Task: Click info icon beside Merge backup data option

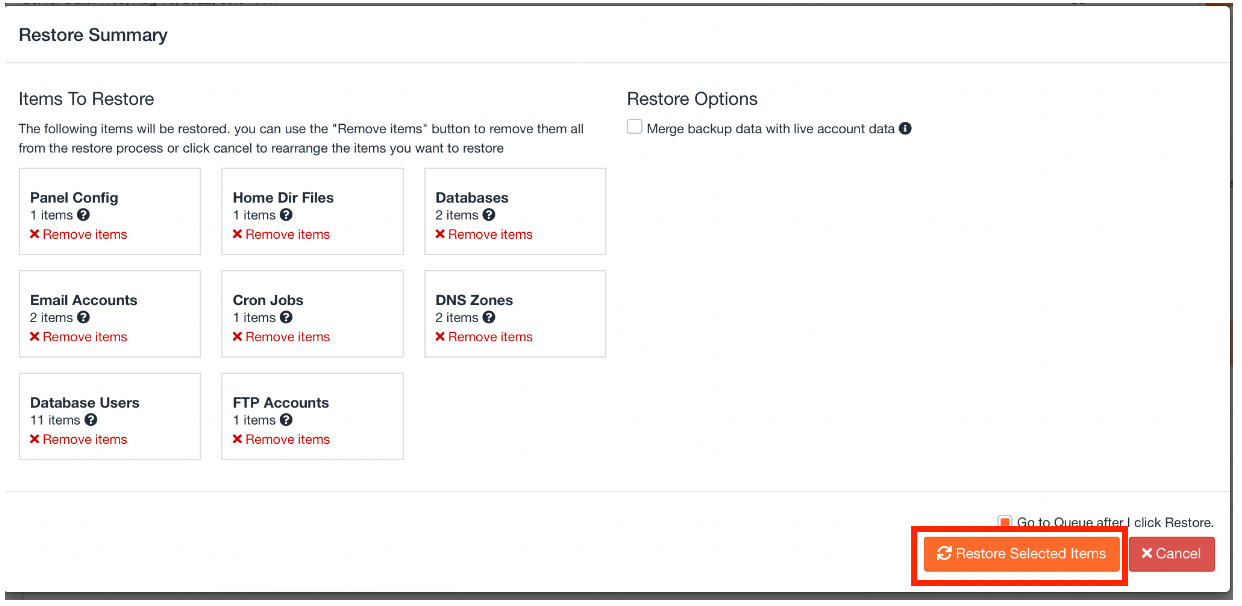Action: [905, 129]
